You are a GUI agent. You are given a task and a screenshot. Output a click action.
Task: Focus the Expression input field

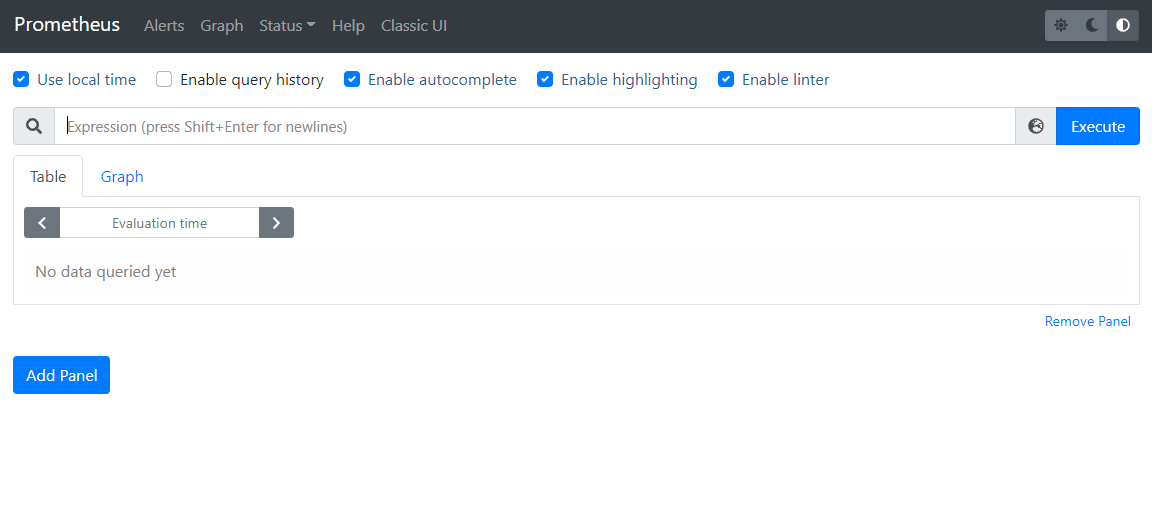535,126
